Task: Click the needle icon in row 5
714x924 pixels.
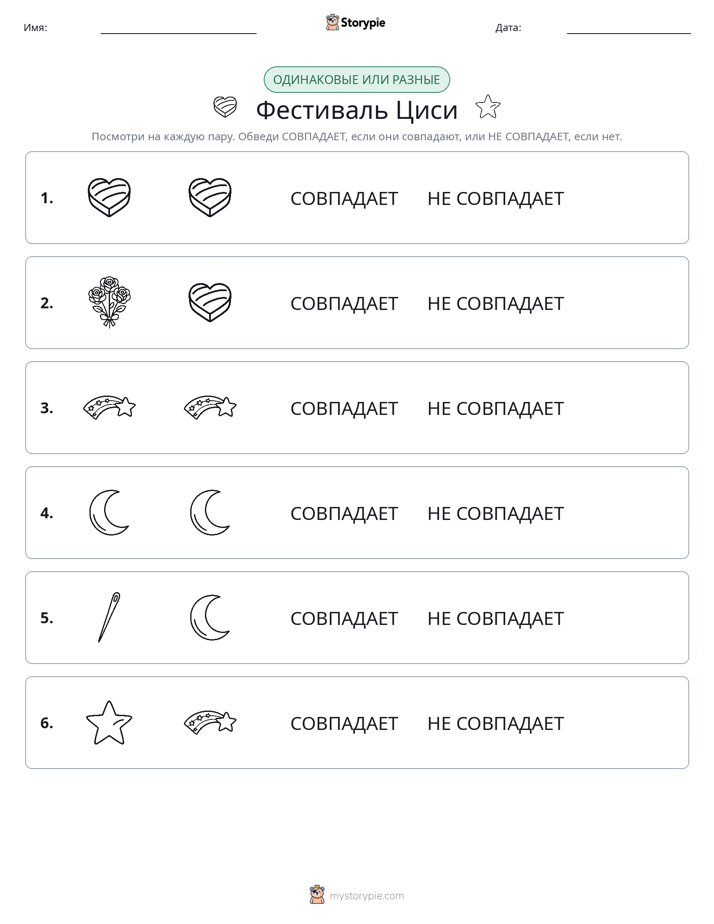Action: (109, 617)
